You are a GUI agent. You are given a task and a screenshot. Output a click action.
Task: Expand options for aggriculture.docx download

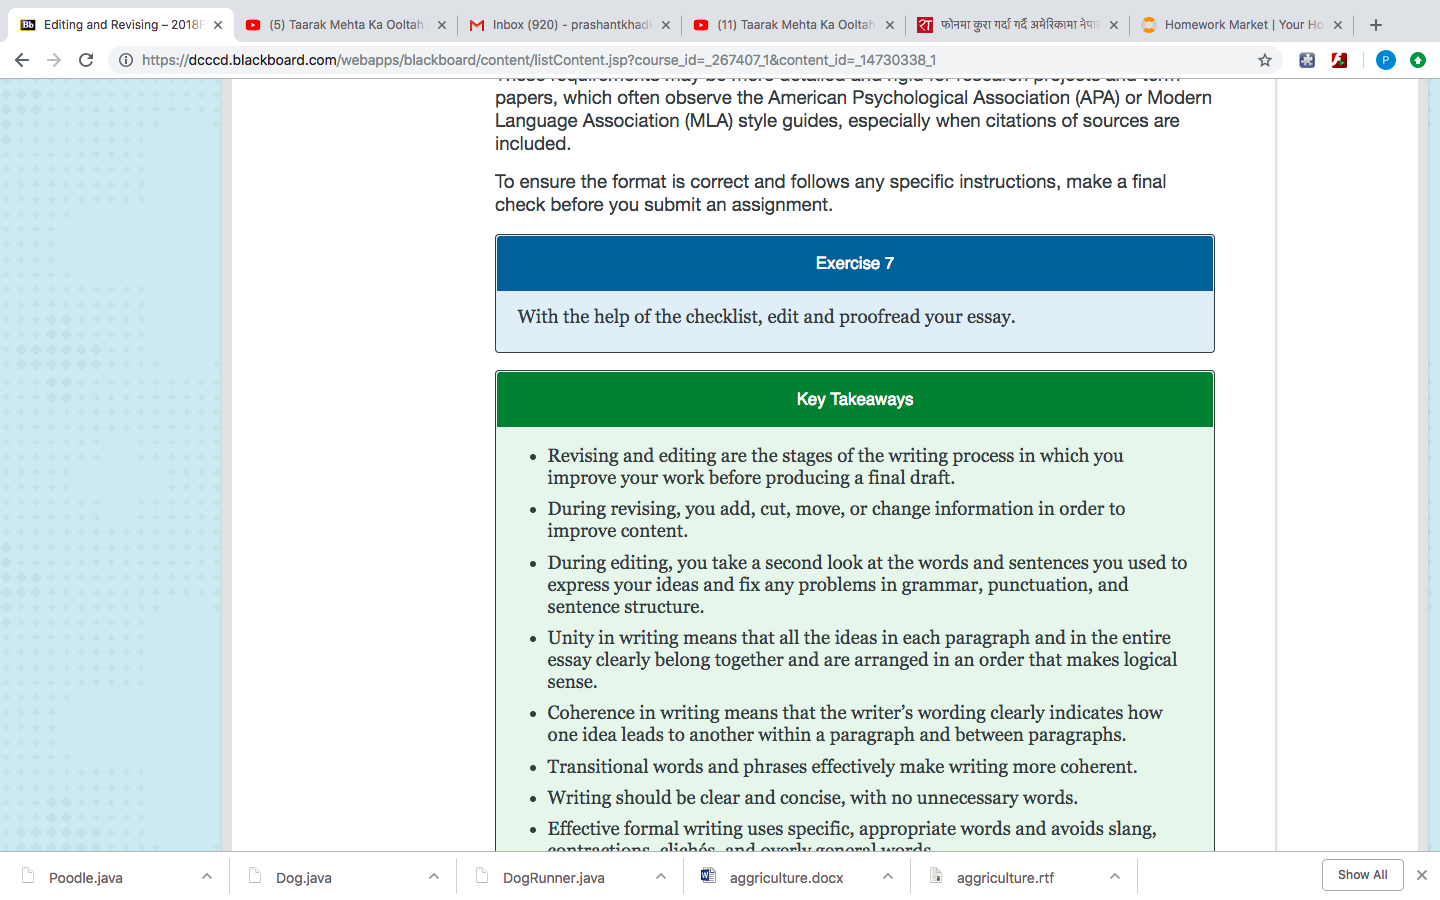click(x=888, y=876)
